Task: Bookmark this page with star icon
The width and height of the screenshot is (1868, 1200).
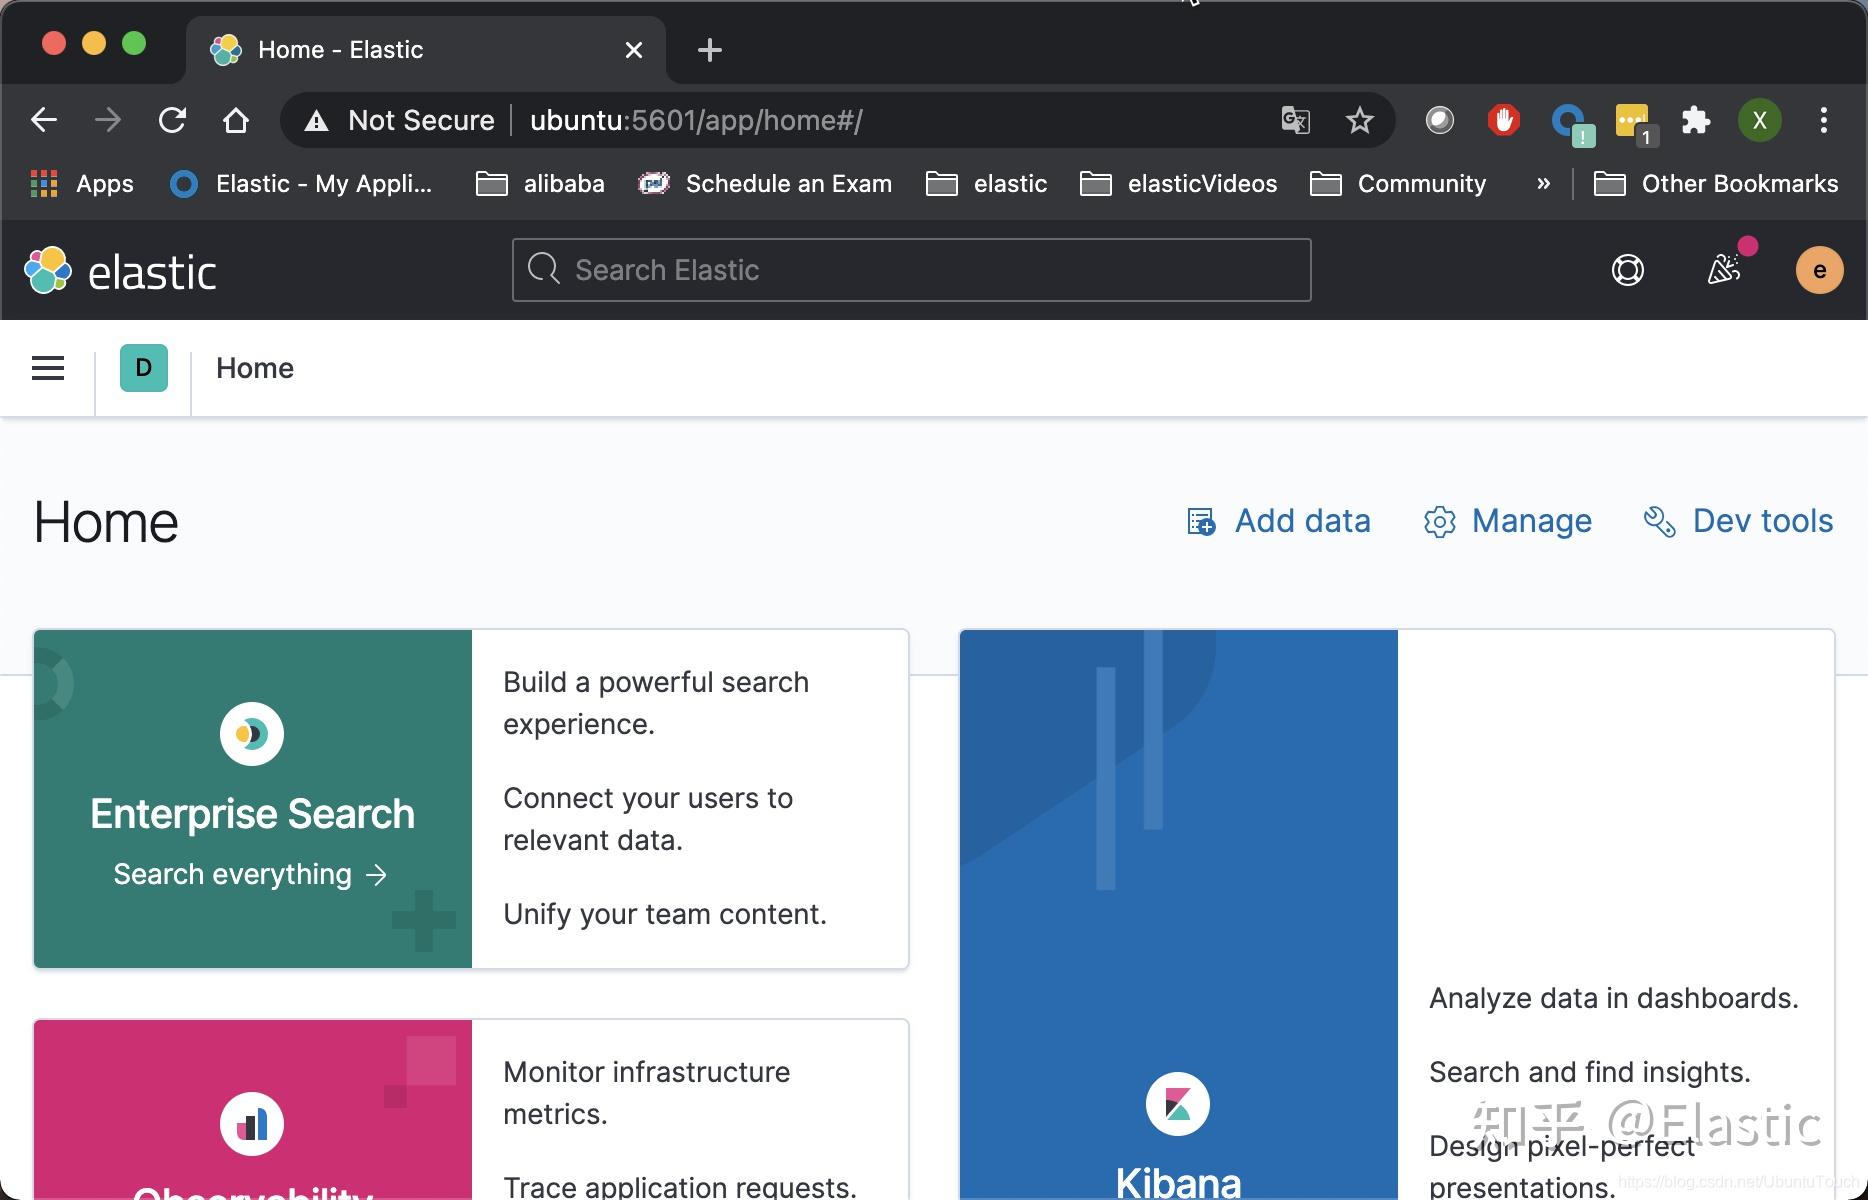Action: (1359, 121)
